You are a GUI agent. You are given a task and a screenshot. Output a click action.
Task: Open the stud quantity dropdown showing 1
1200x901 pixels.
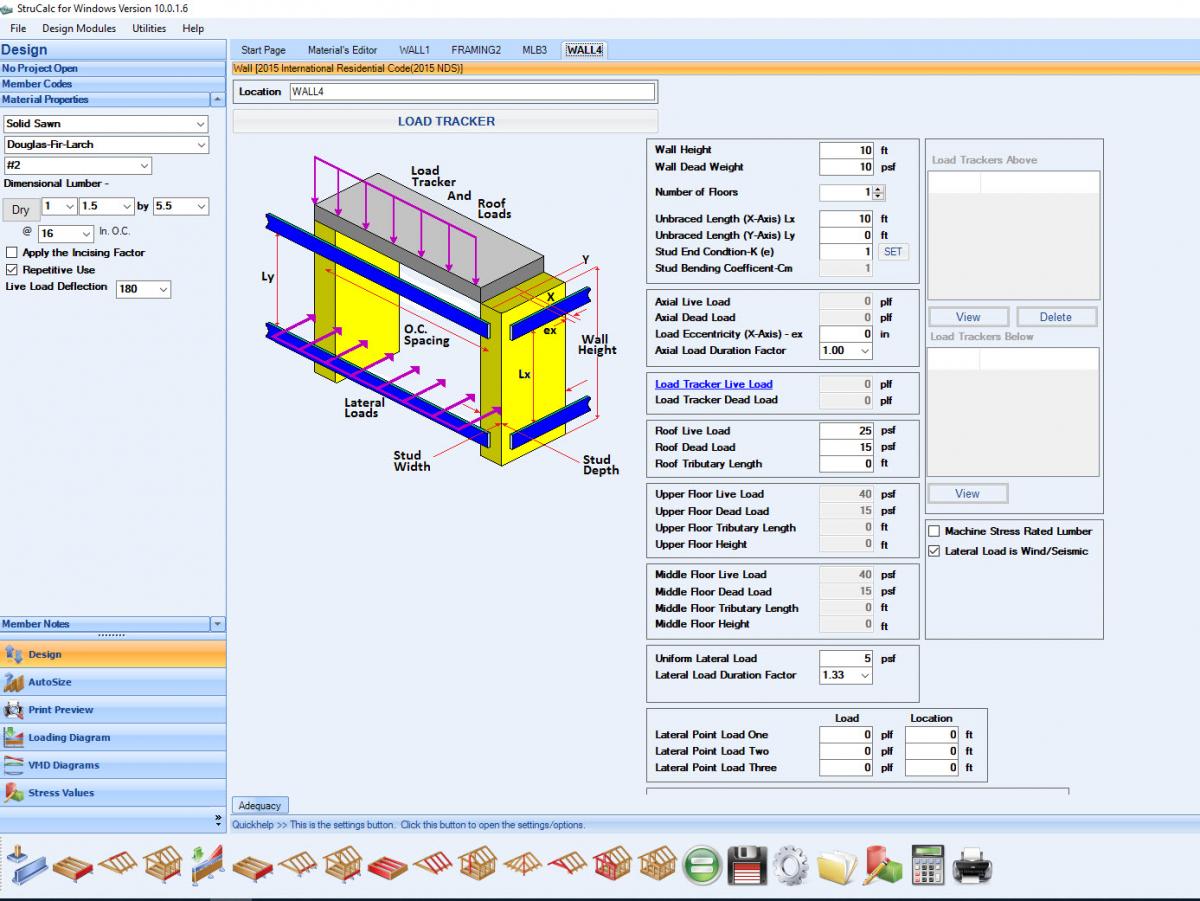click(x=59, y=206)
